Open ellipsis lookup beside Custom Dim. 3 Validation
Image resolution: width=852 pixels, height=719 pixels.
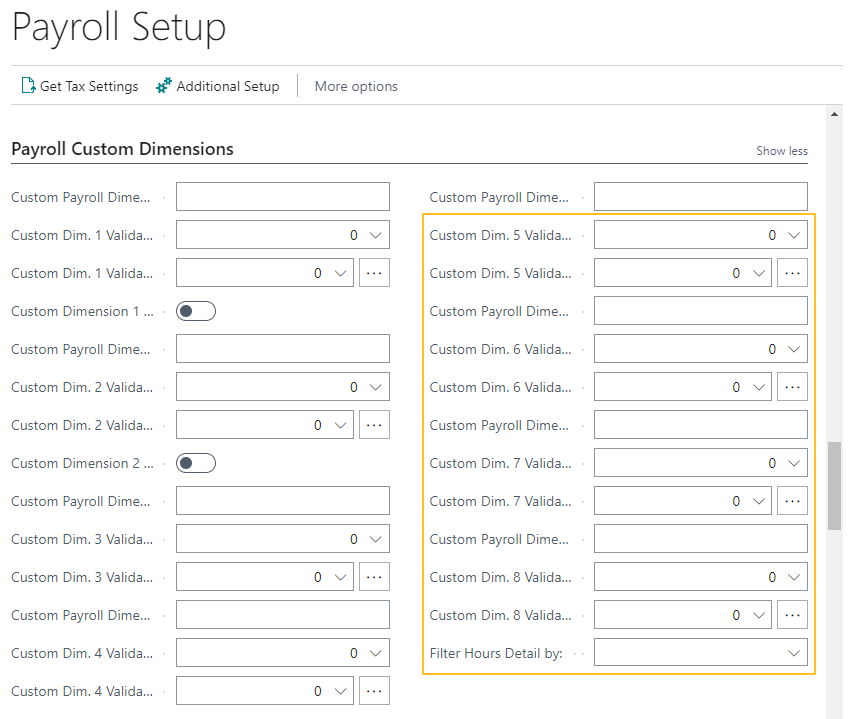pos(374,577)
